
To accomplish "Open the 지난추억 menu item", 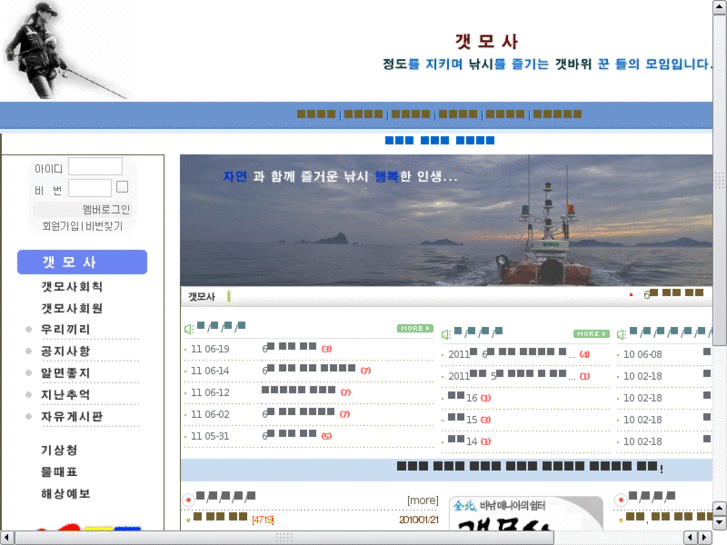I will click(65, 395).
